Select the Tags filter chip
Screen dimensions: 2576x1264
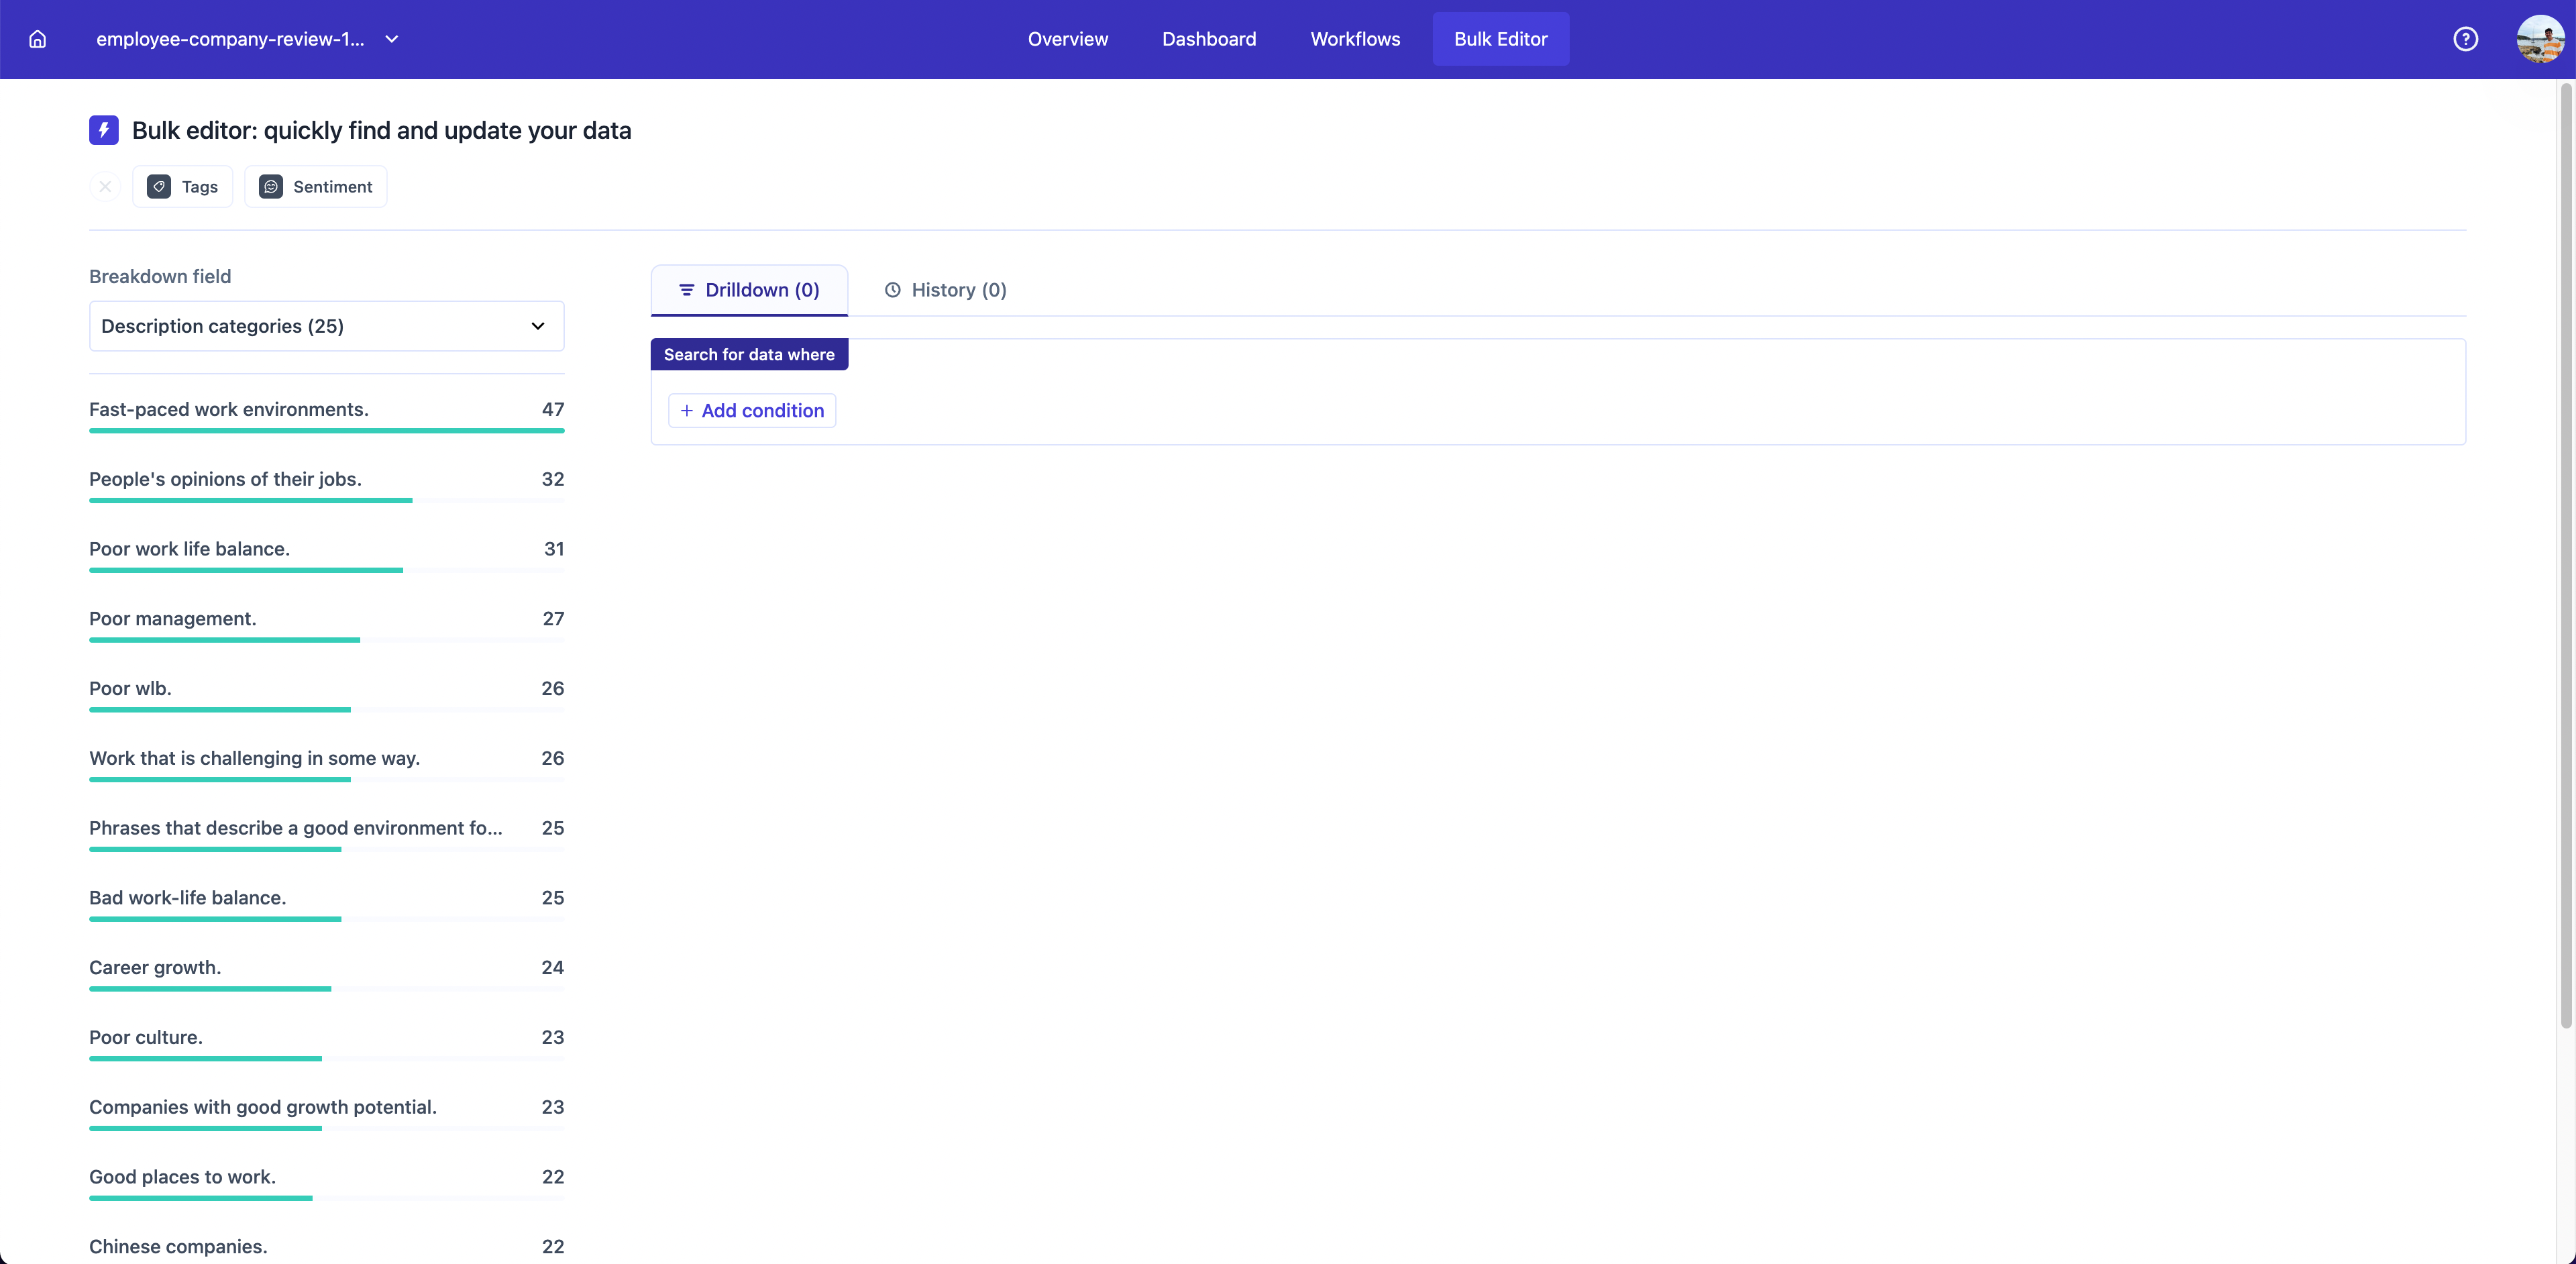coord(183,187)
